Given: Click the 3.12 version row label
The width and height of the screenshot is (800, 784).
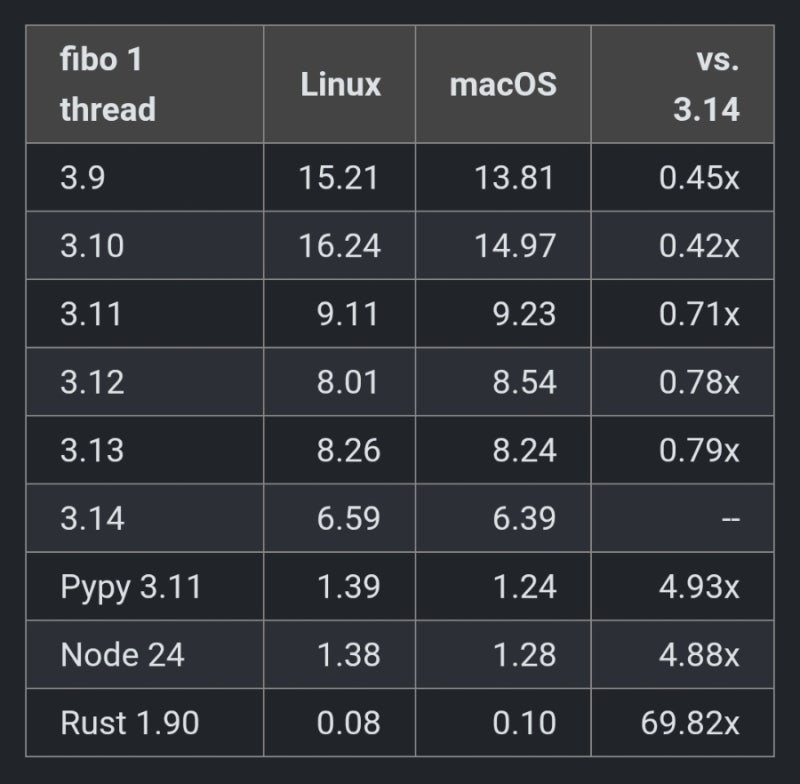Looking at the screenshot, I should click(92, 382).
